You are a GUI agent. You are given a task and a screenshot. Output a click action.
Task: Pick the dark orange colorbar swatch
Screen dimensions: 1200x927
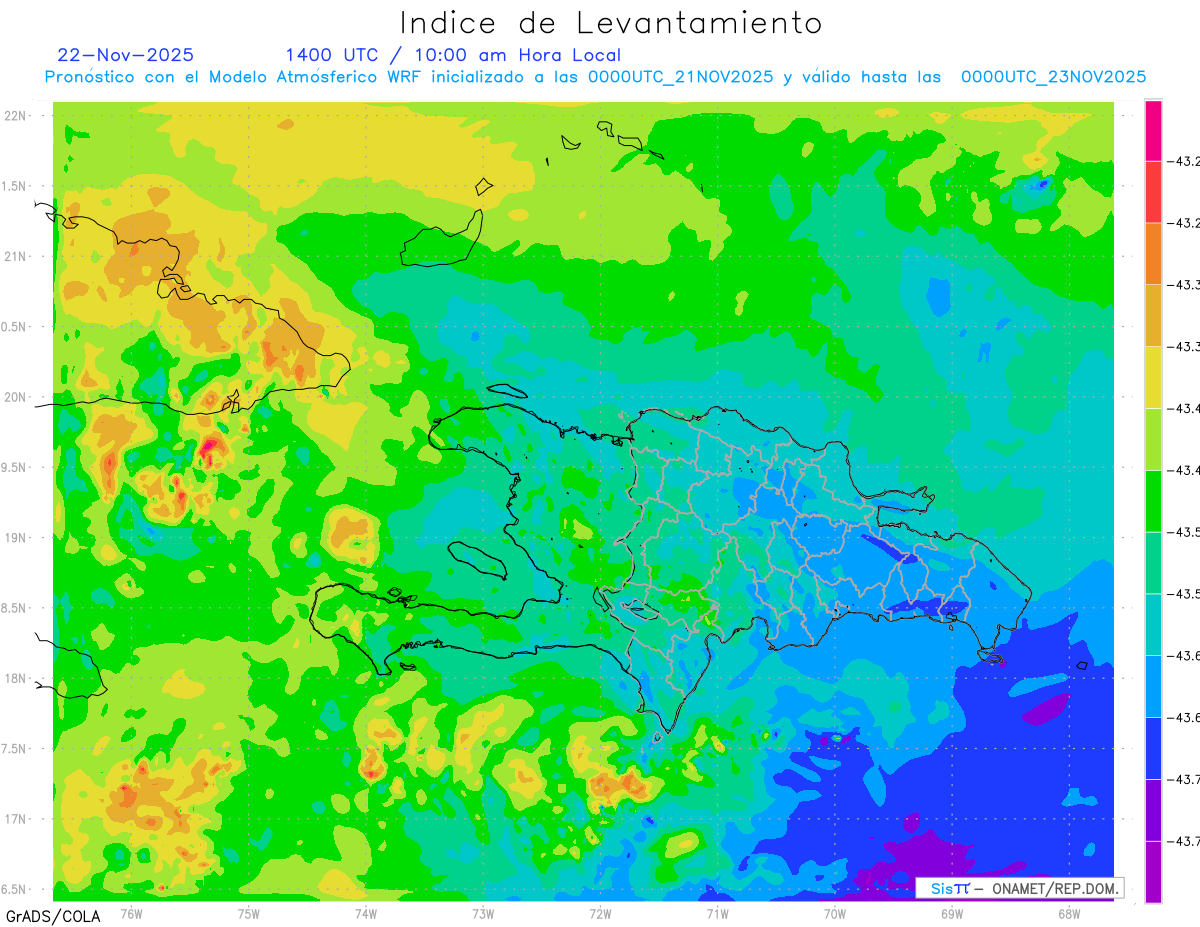coord(1153,254)
